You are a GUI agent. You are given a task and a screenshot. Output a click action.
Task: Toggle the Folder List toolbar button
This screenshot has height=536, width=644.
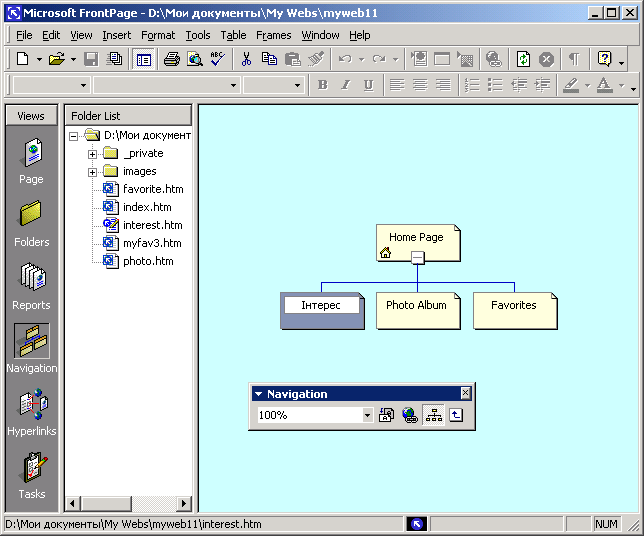point(143,60)
